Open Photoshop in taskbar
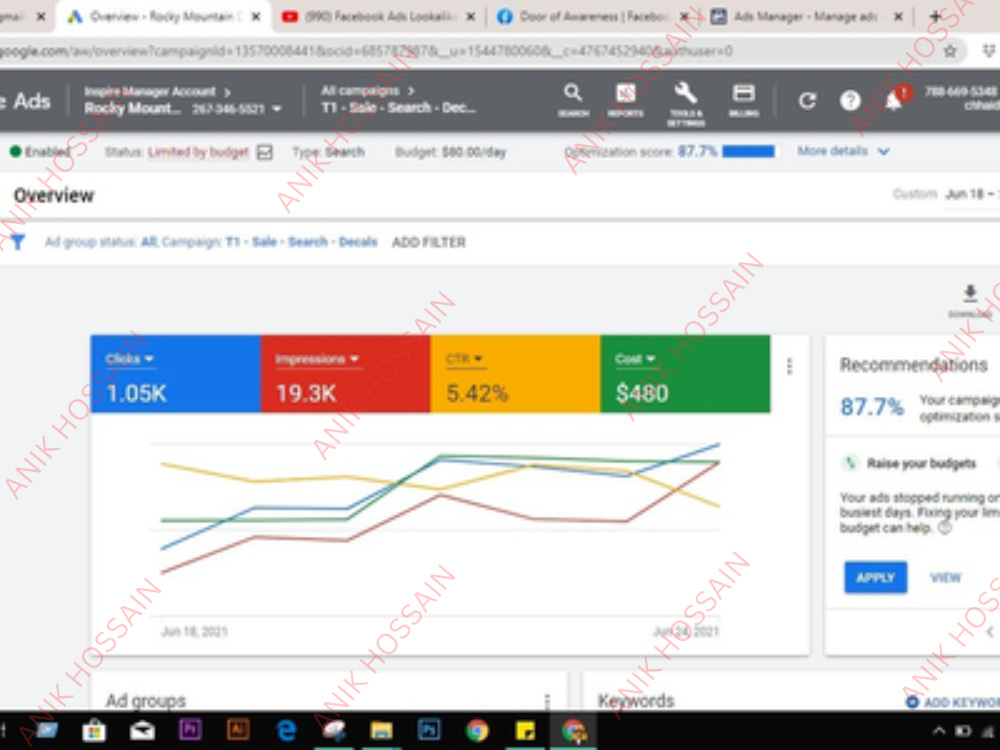The width and height of the screenshot is (1000, 750). pos(429,729)
